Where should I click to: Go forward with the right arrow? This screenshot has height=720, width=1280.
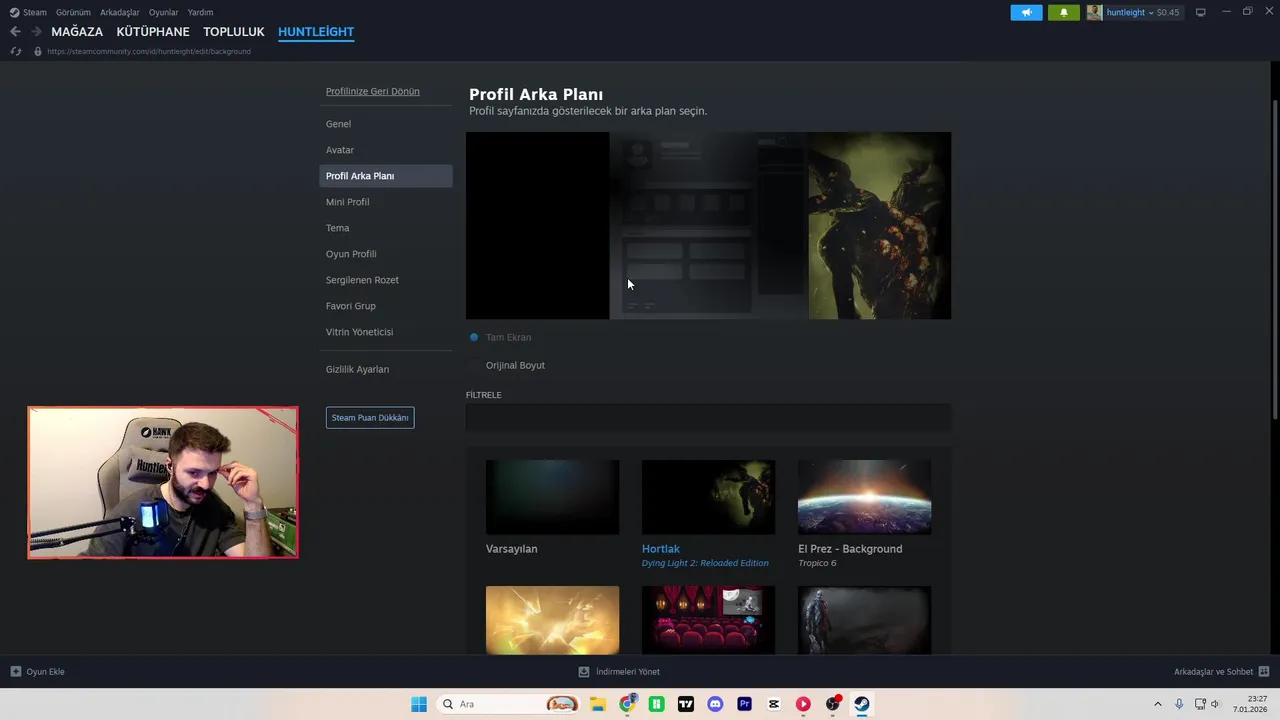click(x=36, y=32)
